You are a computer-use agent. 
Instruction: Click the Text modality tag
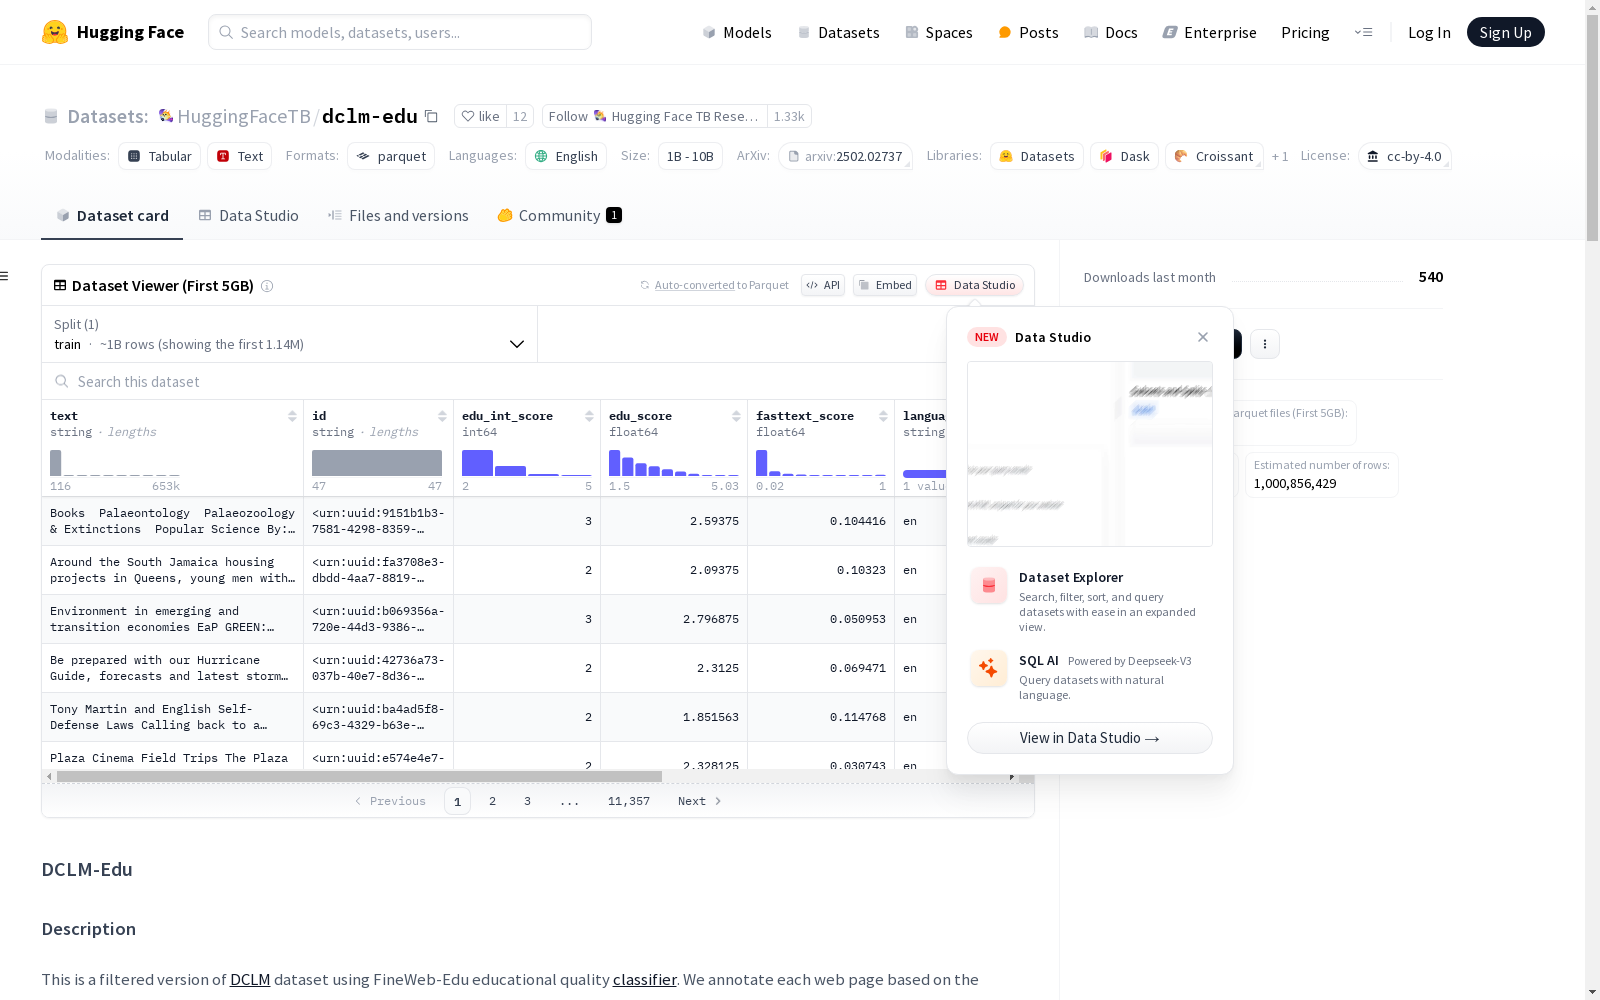(240, 156)
